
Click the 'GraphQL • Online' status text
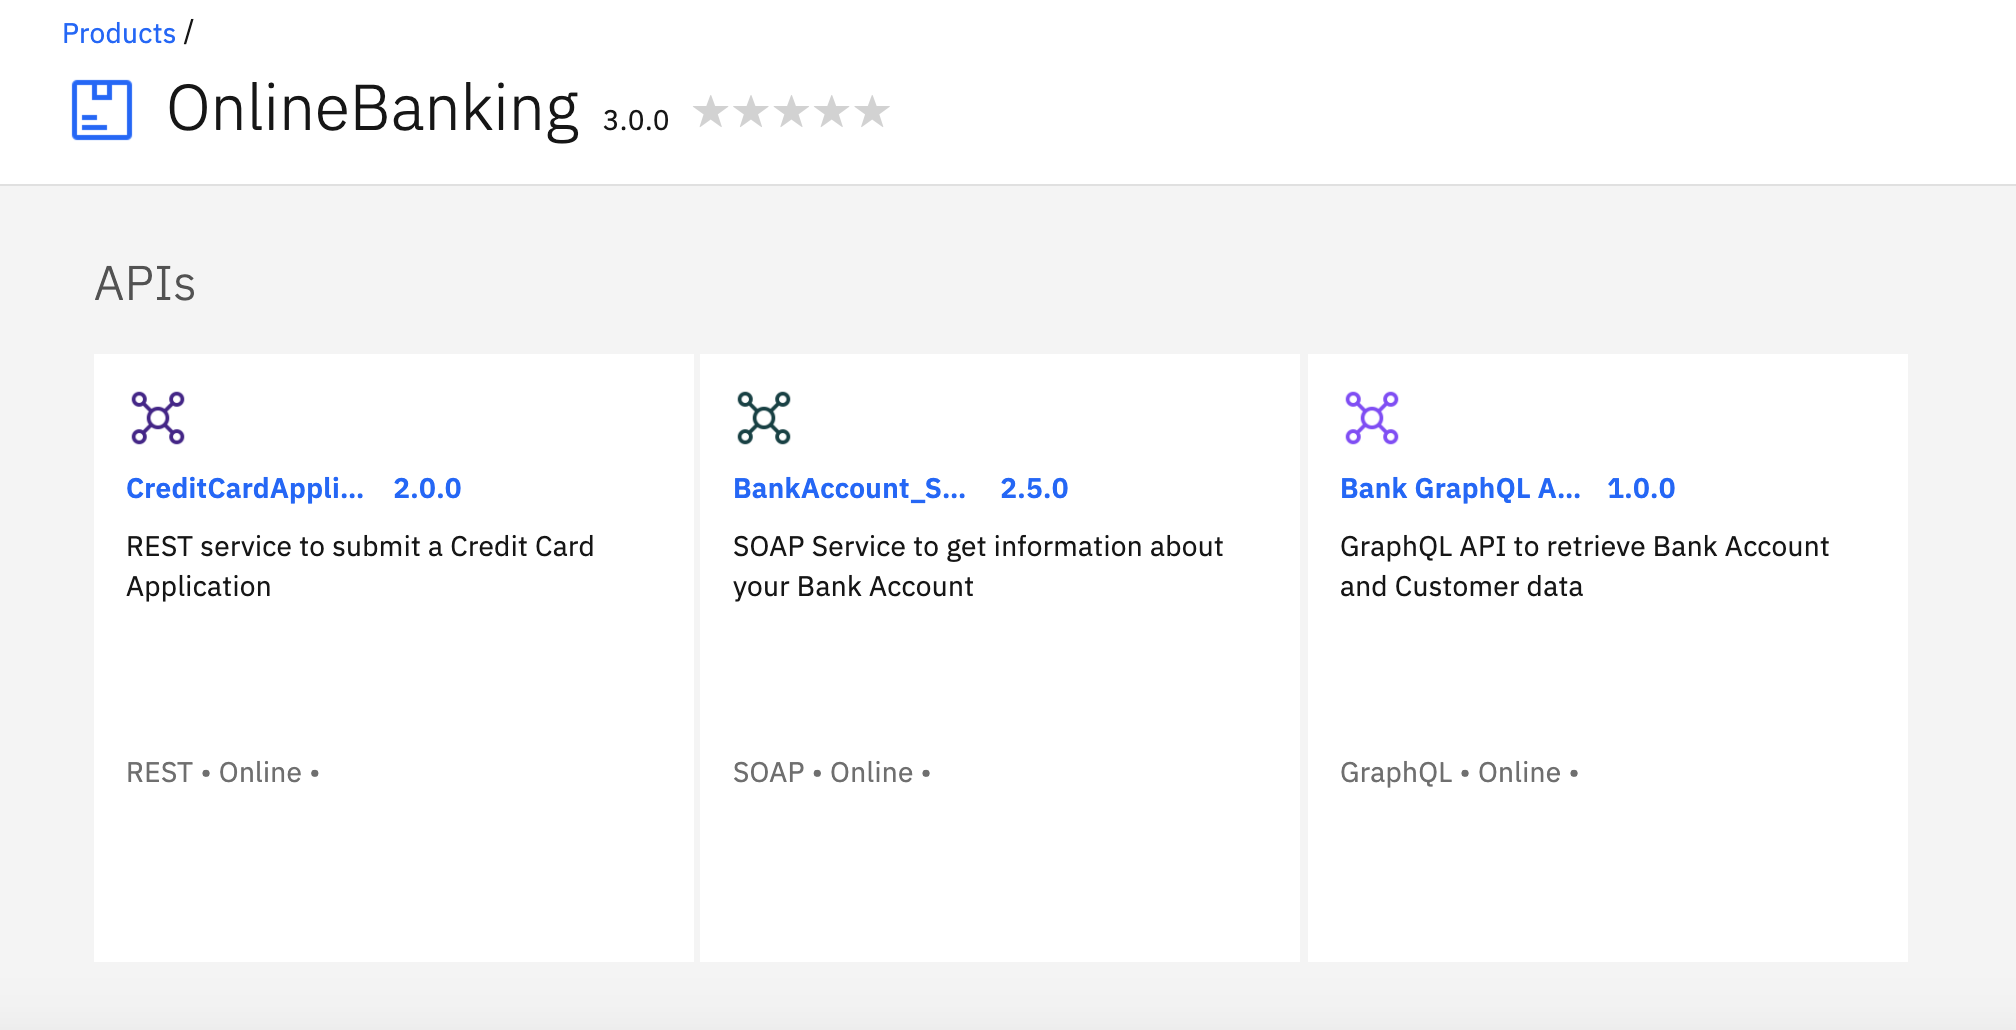coord(1459,772)
